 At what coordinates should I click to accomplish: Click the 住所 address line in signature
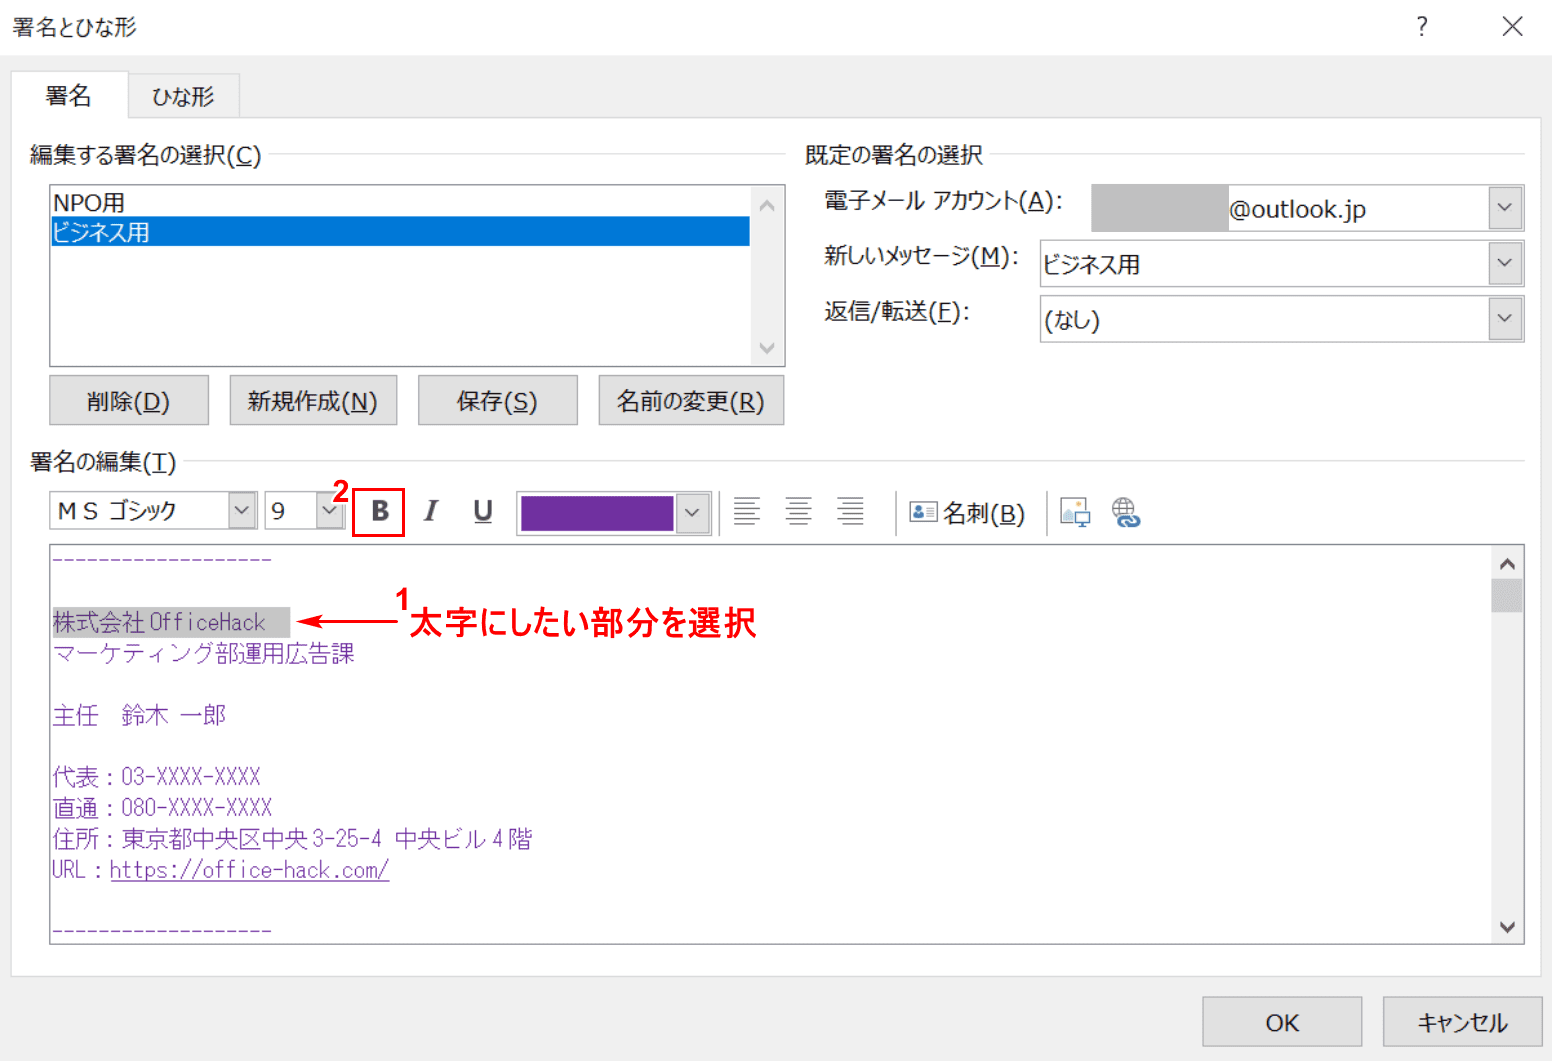point(292,839)
